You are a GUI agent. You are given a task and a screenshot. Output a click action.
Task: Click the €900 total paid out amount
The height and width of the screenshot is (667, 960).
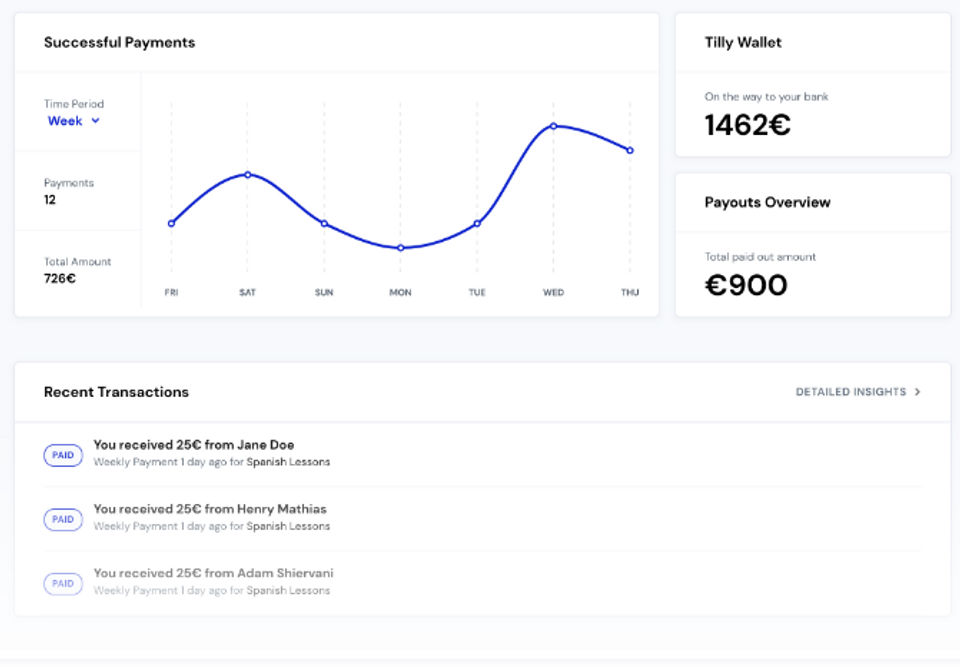pos(746,285)
